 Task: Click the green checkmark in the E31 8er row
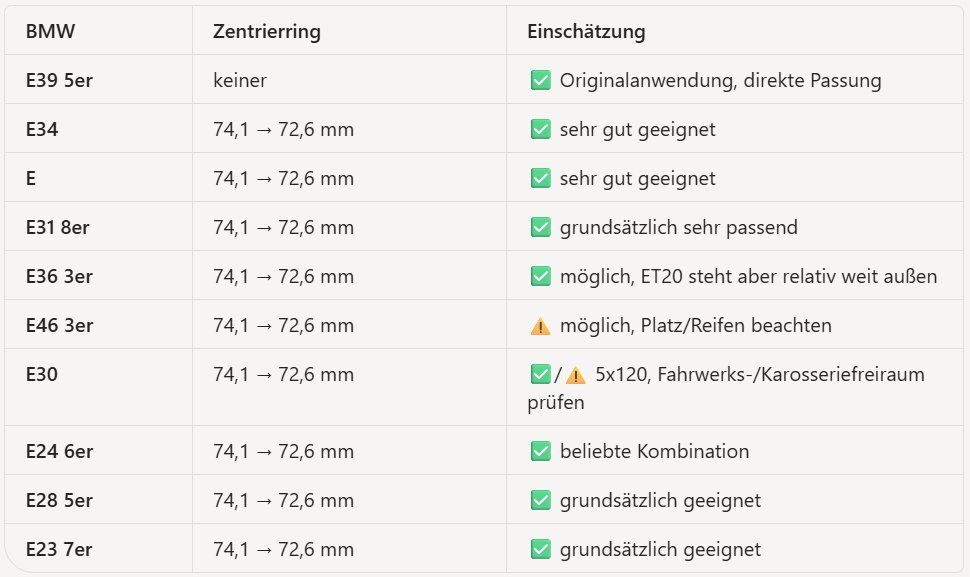[541, 227]
